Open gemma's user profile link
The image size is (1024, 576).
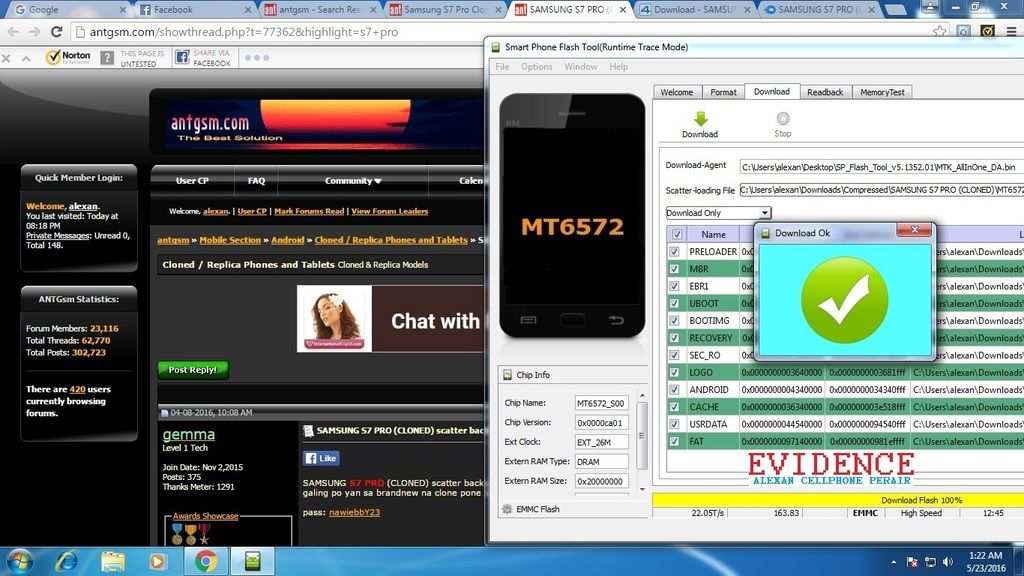tap(189, 434)
